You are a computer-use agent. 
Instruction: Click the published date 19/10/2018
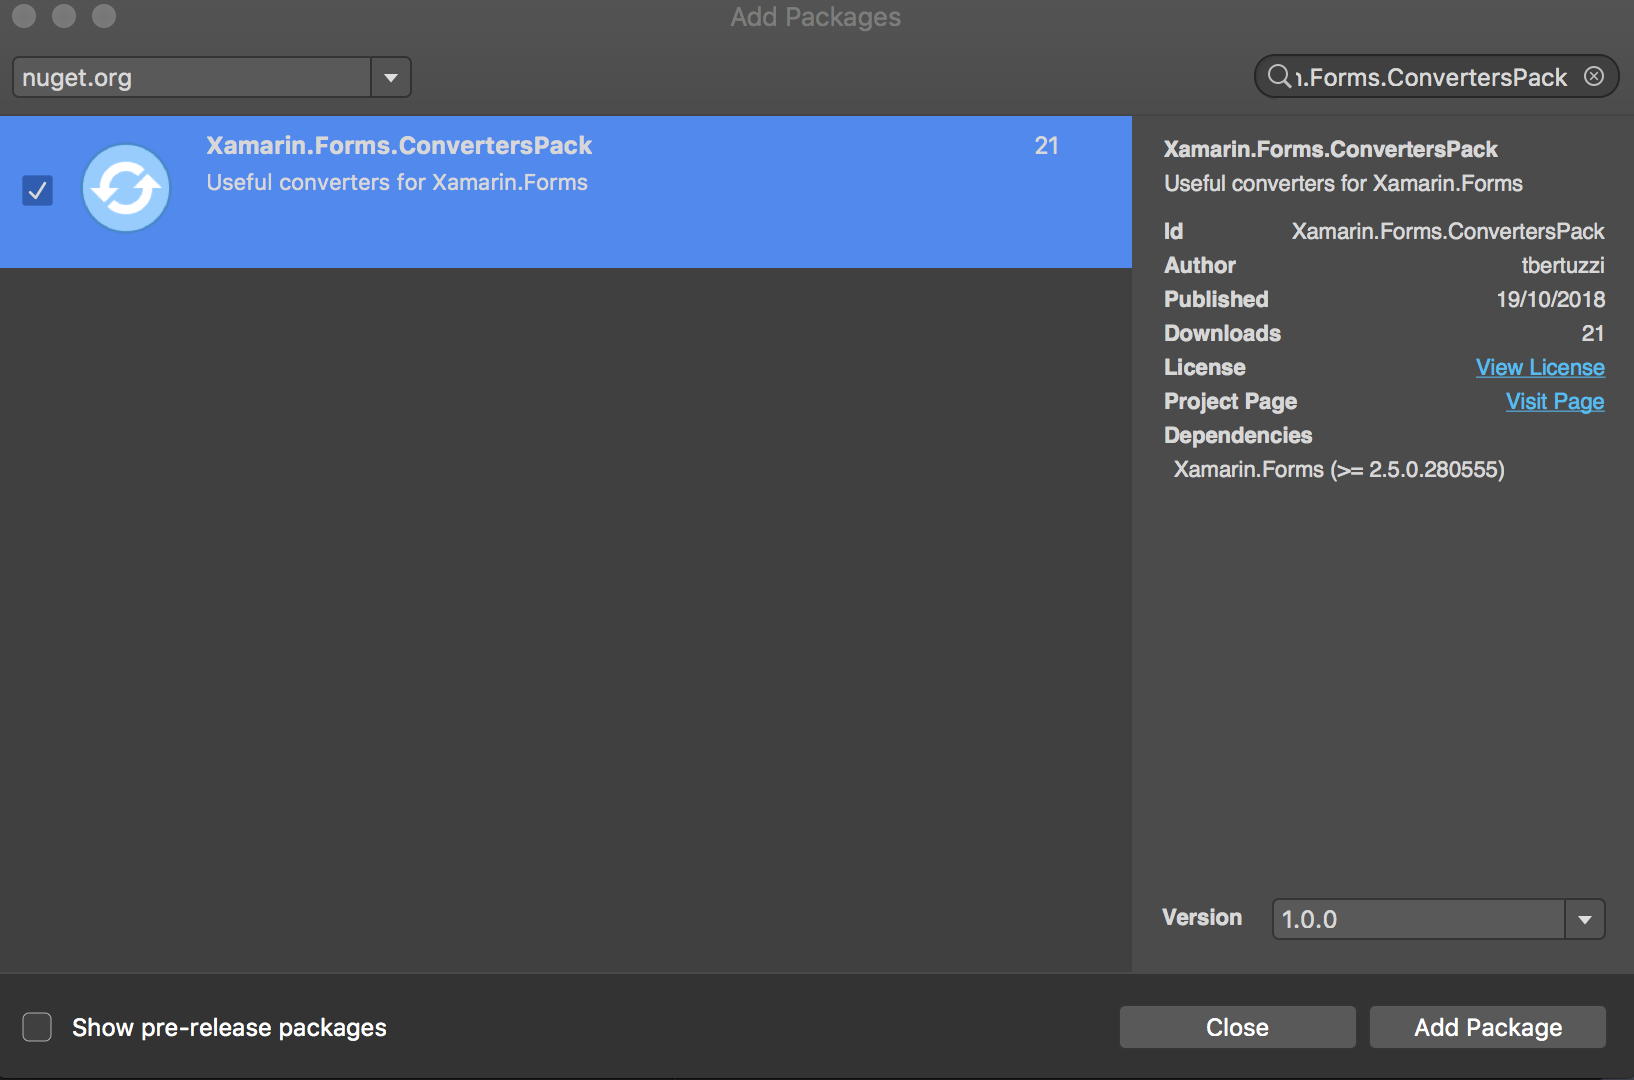click(1550, 299)
